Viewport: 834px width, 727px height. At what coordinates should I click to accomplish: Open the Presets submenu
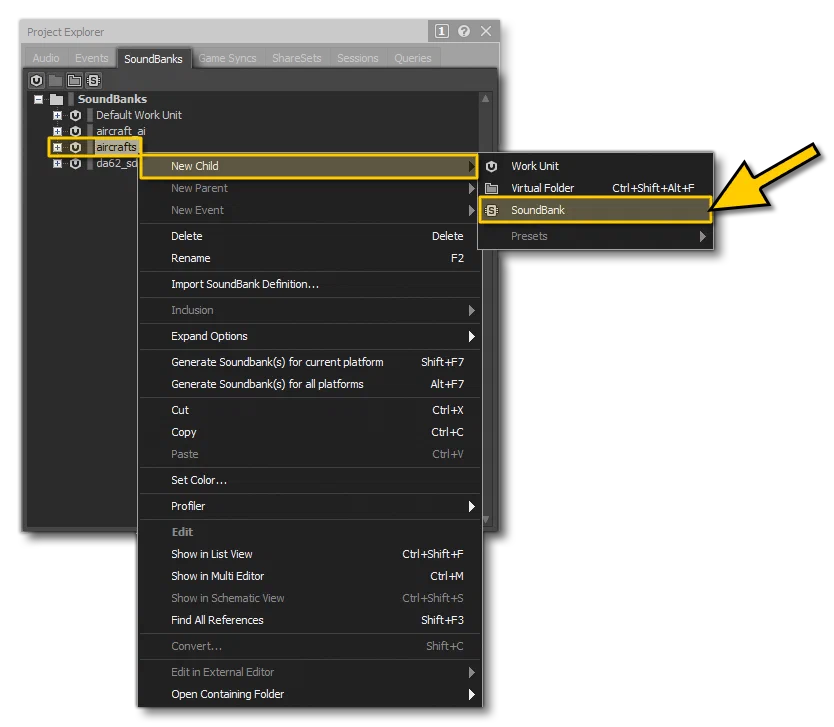tap(595, 236)
